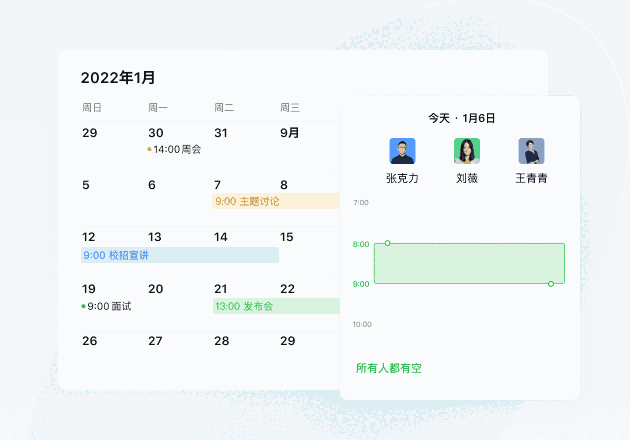Click the 2022年1月 month title
The image size is (630, 440).
pyautogui.click(x=118, y=78)
